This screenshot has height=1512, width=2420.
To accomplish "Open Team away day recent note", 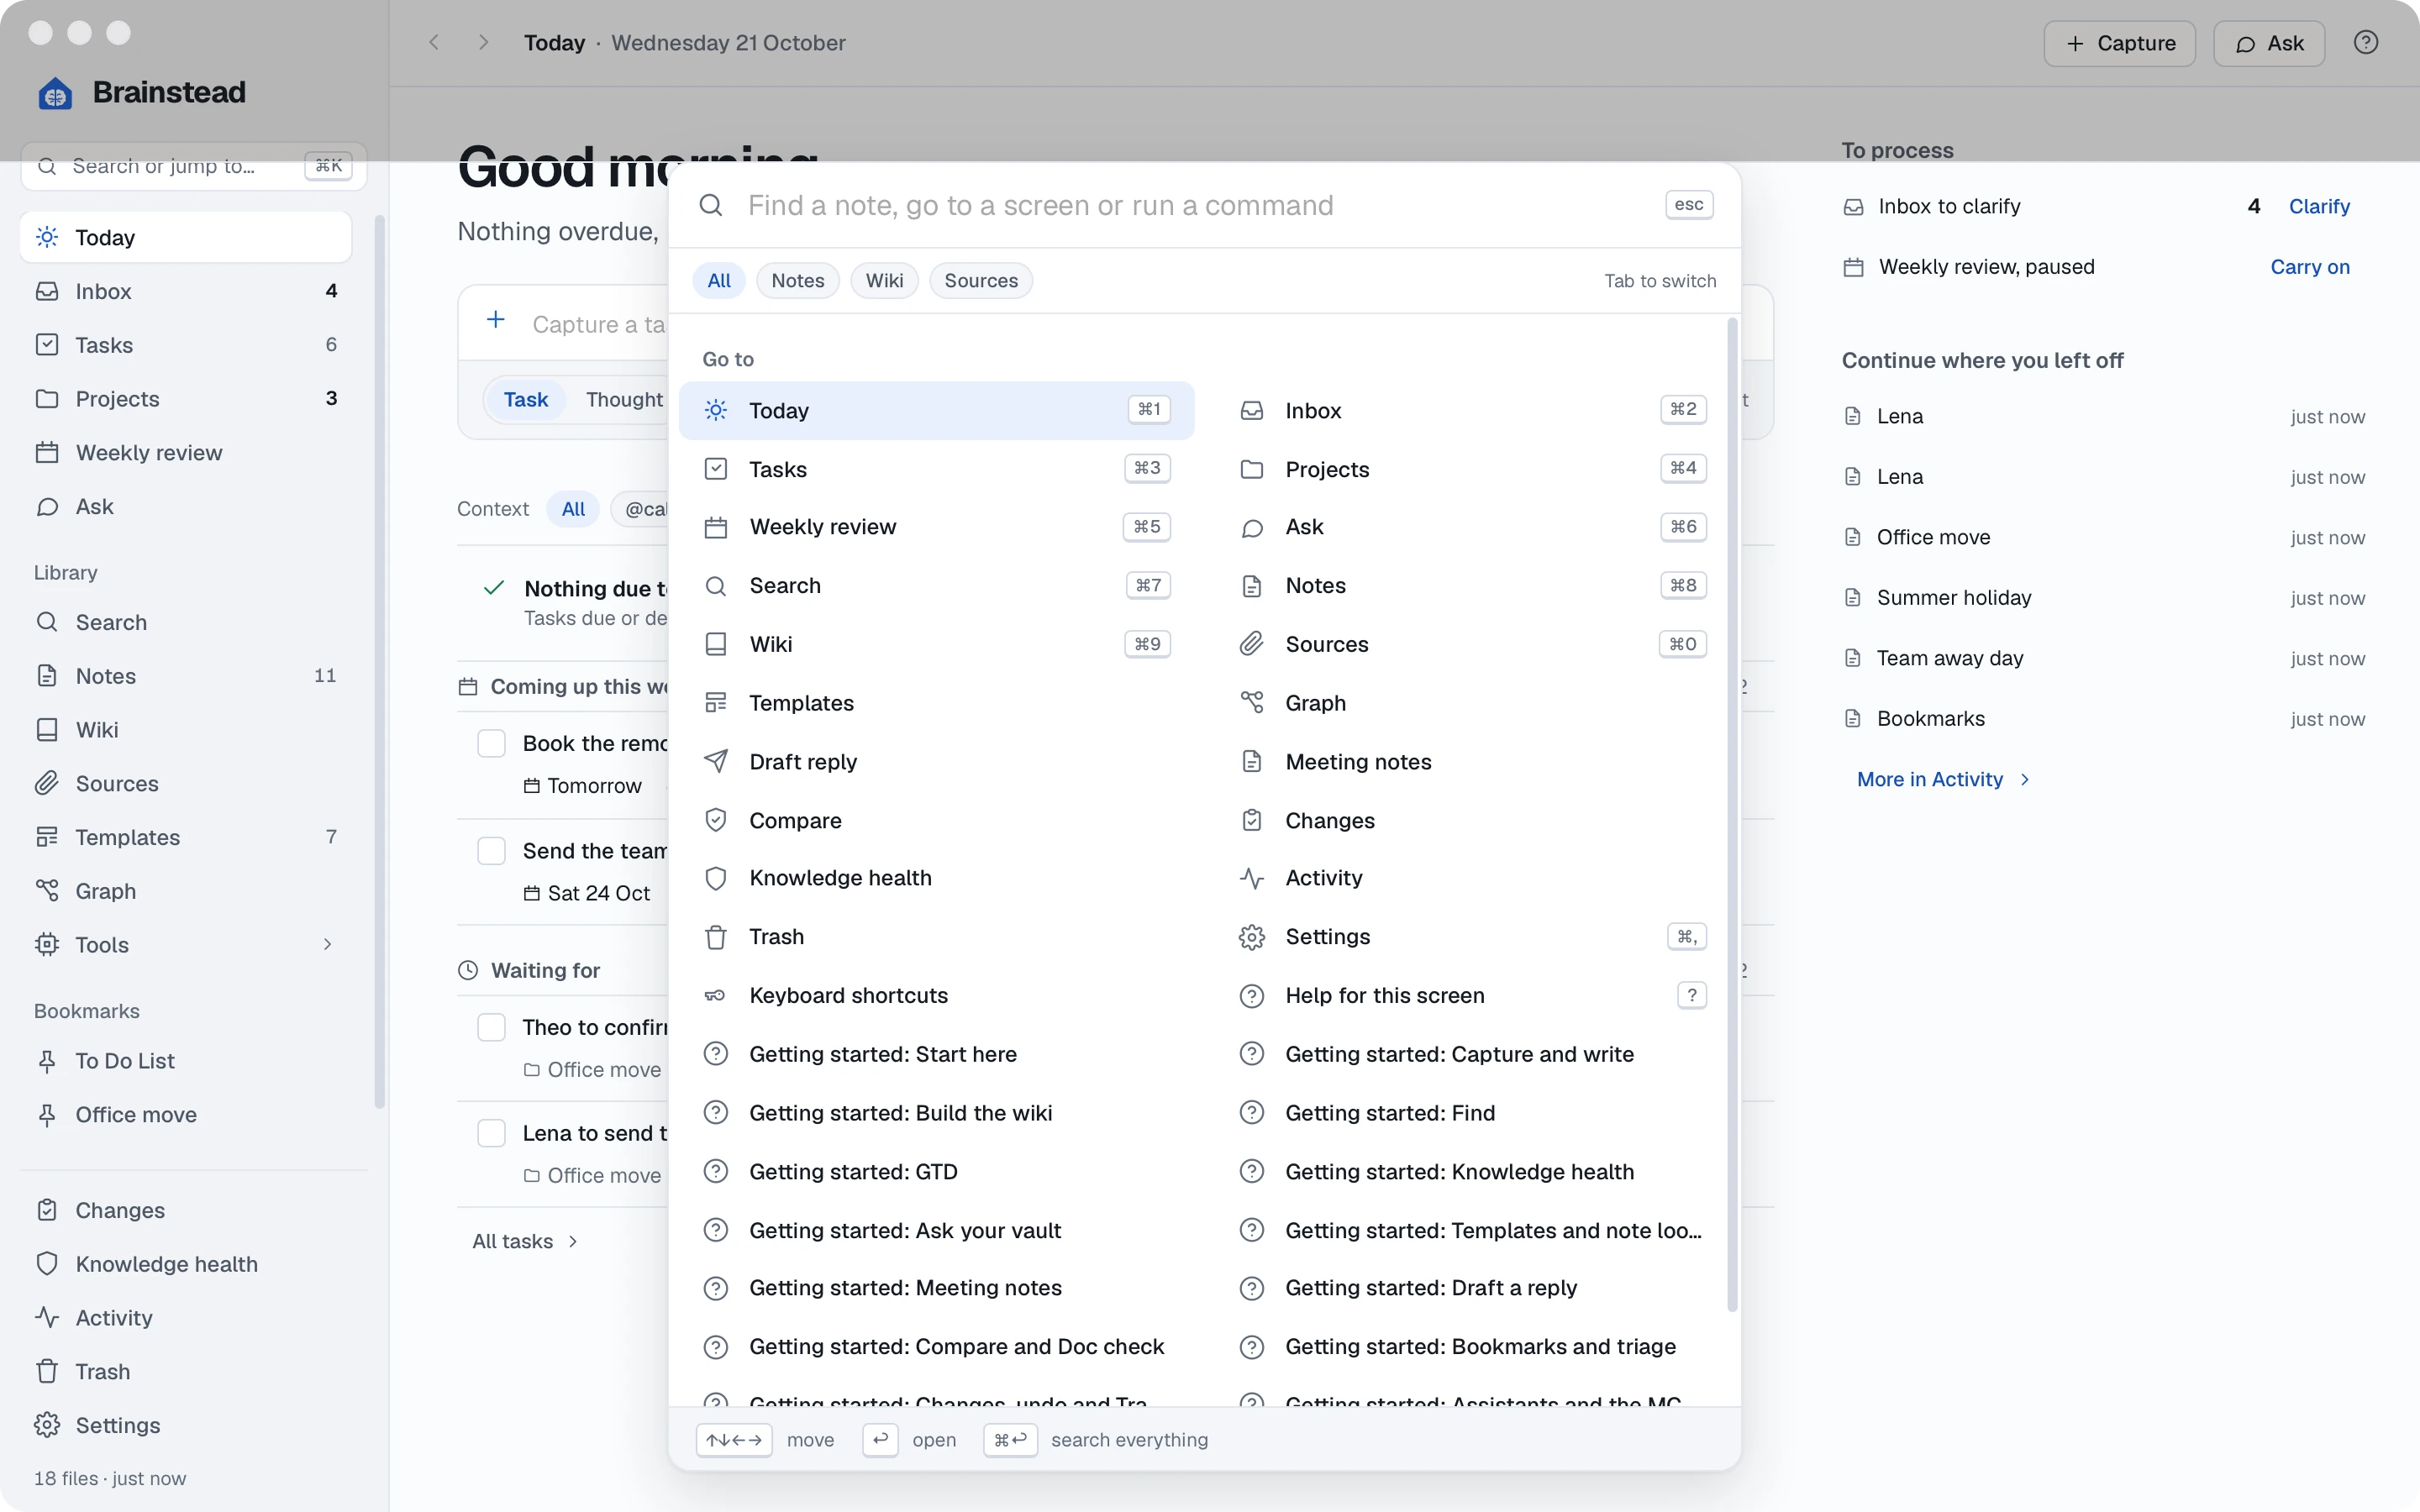I will pos(2104,659).
